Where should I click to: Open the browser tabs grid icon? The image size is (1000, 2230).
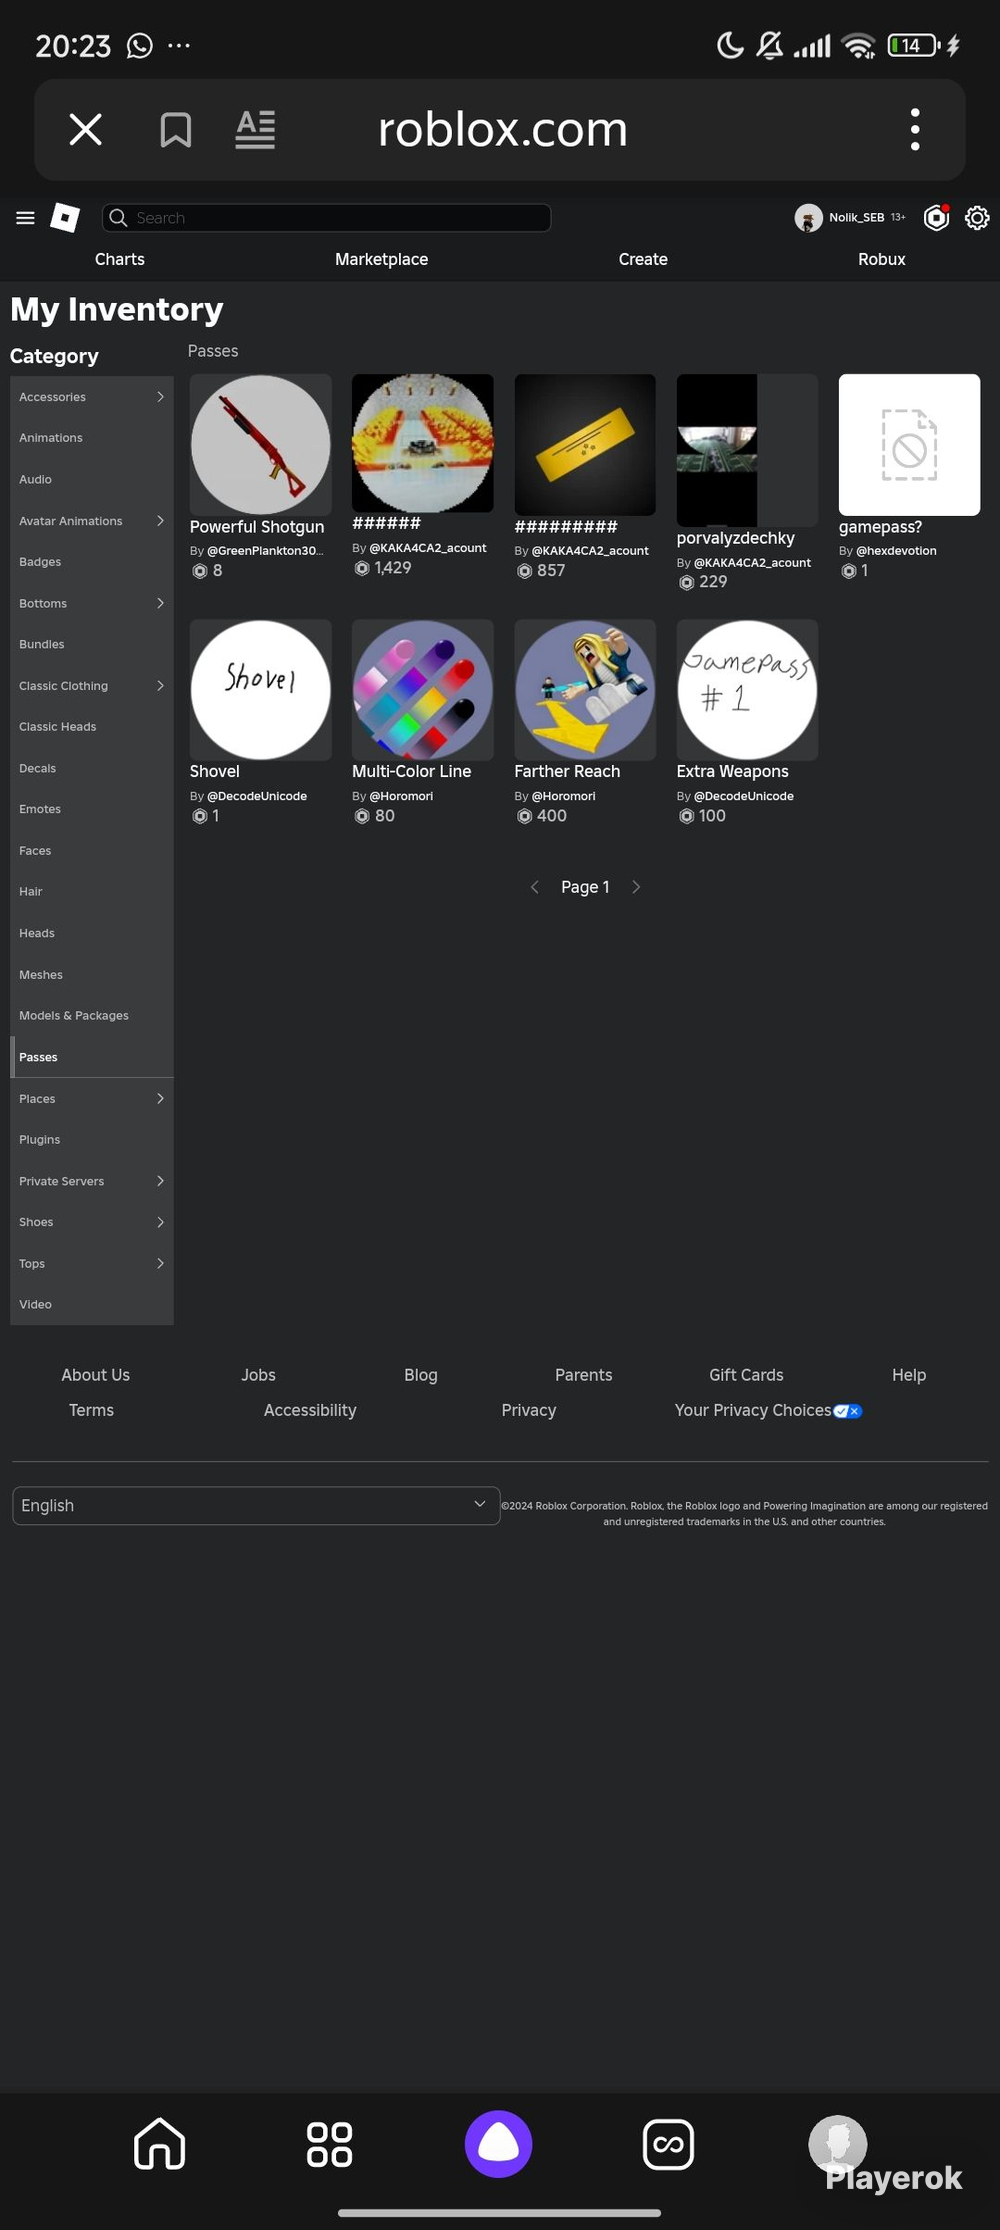pyautogui.click(x=329, y=2144)
